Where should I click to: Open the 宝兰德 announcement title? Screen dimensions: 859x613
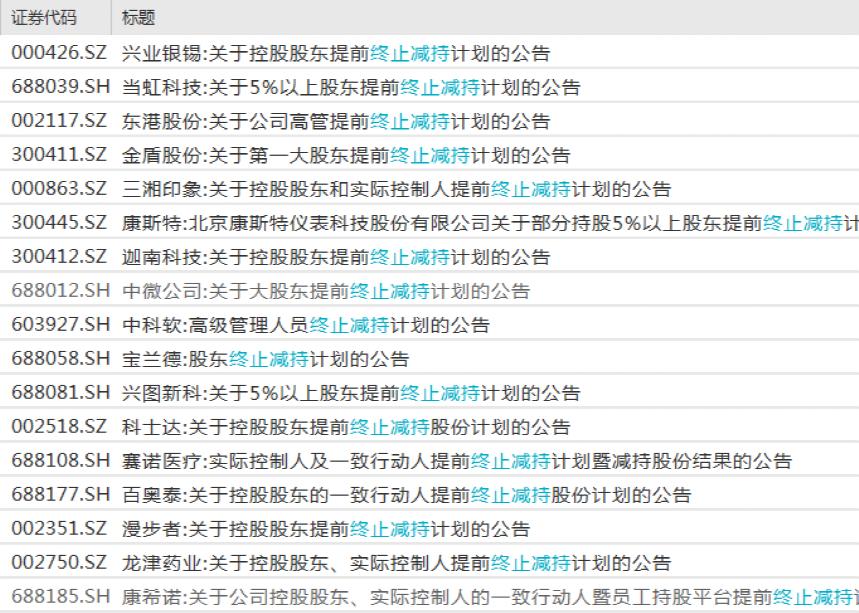(266, 359)
